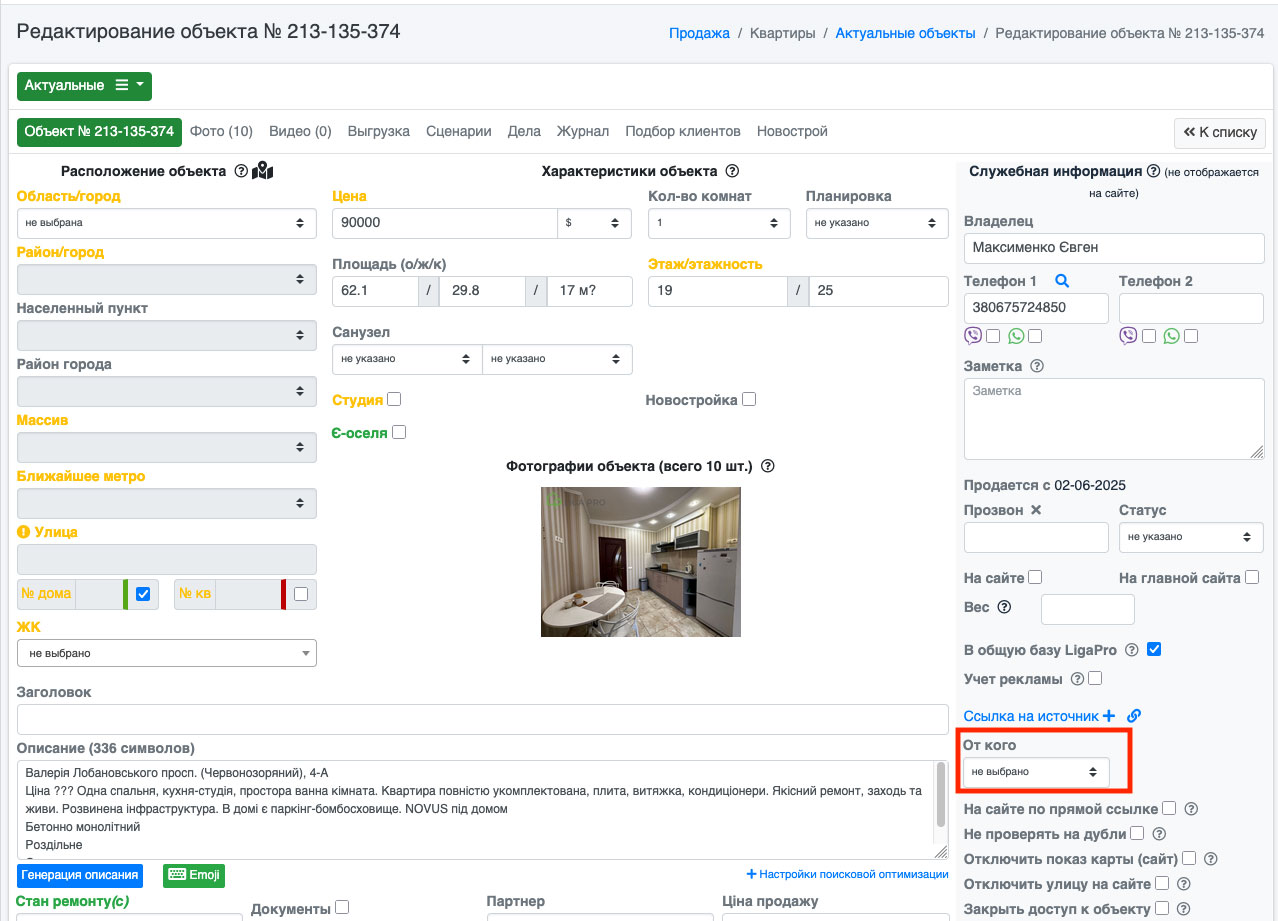Check the Новостройка checkbox

click(x=749, y=399)
